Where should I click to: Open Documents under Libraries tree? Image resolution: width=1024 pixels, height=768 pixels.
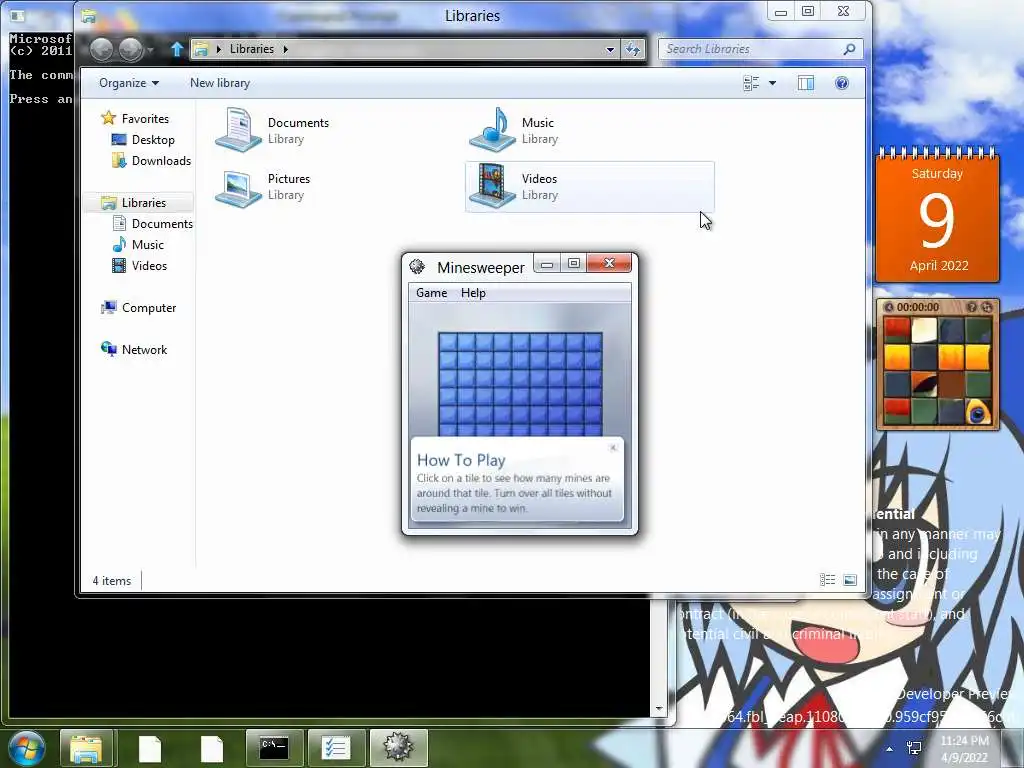coord(162,223)
